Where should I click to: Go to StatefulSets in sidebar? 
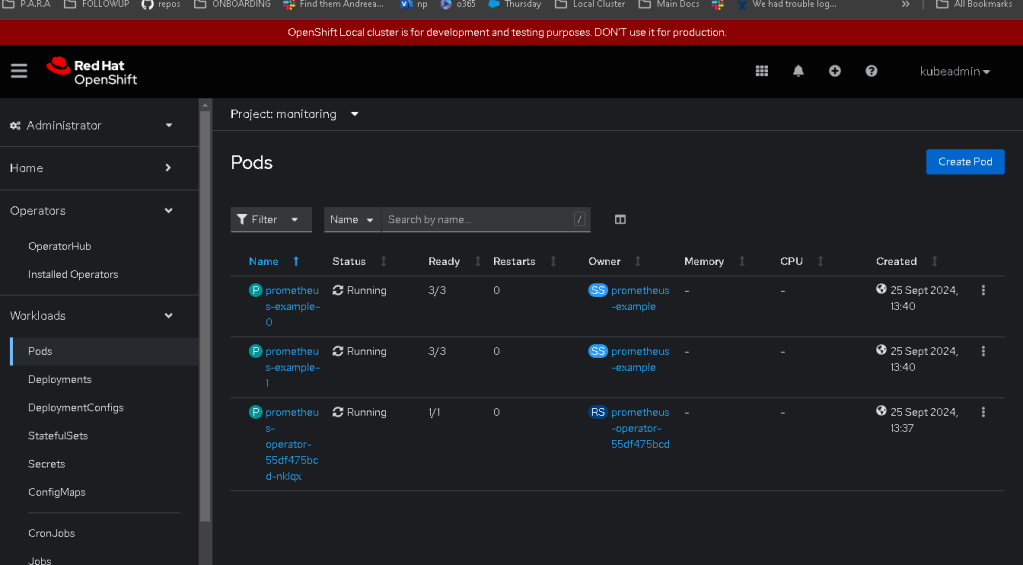coord(57,436)
